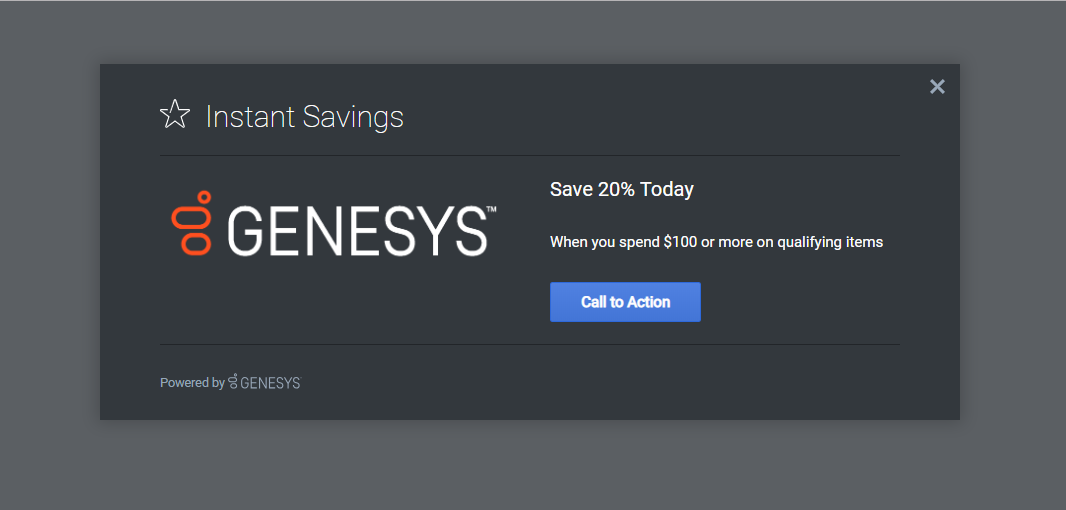
Task: Click the Save 20% Today headline
Action: click(x=621, y=189)
